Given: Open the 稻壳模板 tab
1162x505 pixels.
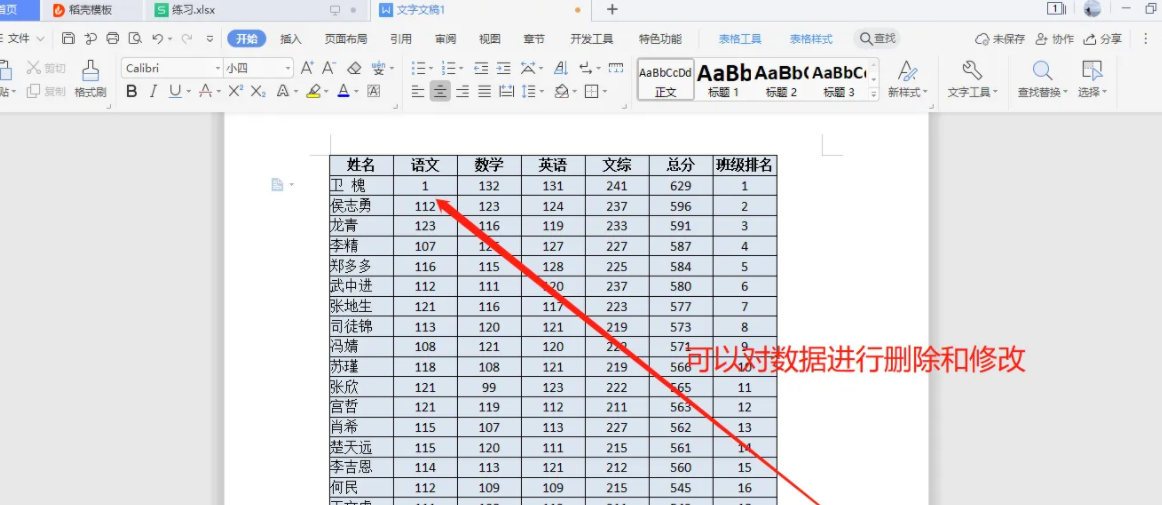Looking at the screenshot, I should [92, 10].
